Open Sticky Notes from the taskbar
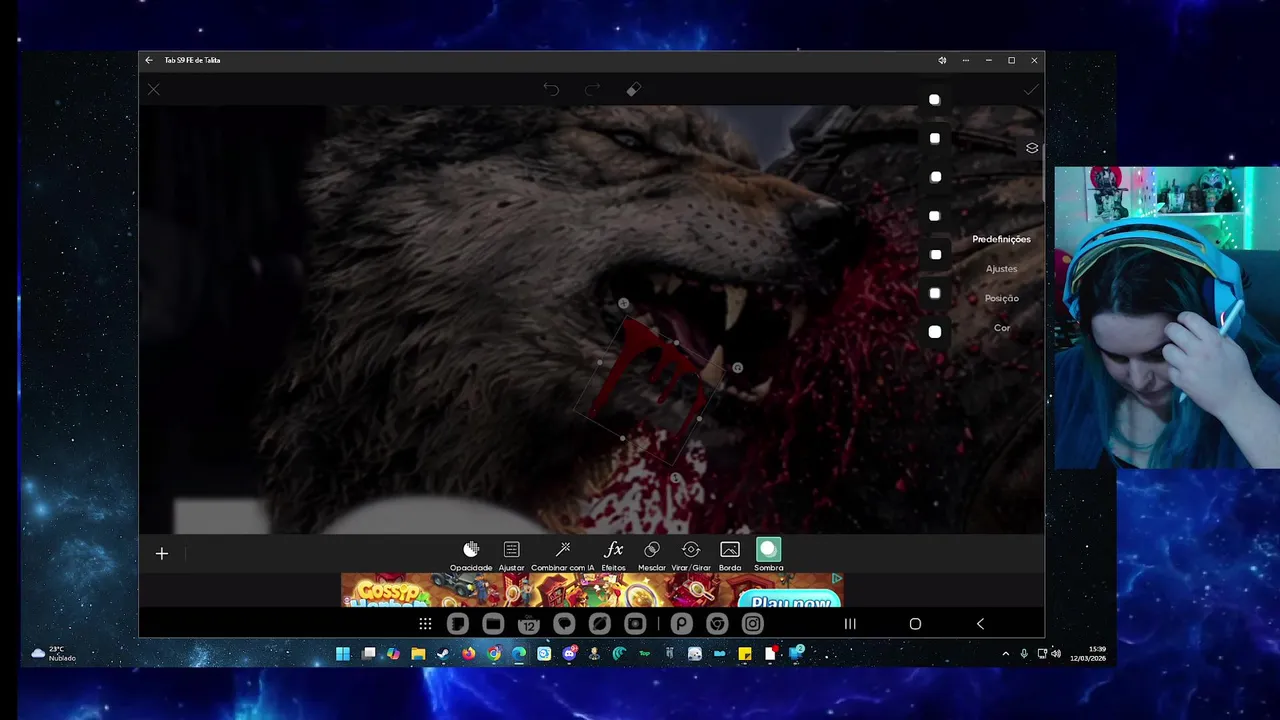Screen dimensions: 1280x720 745,654
